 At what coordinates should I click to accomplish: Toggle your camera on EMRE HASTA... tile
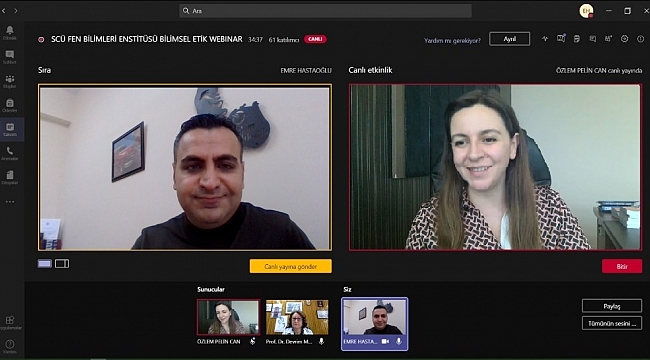click(x=385, y=341)
